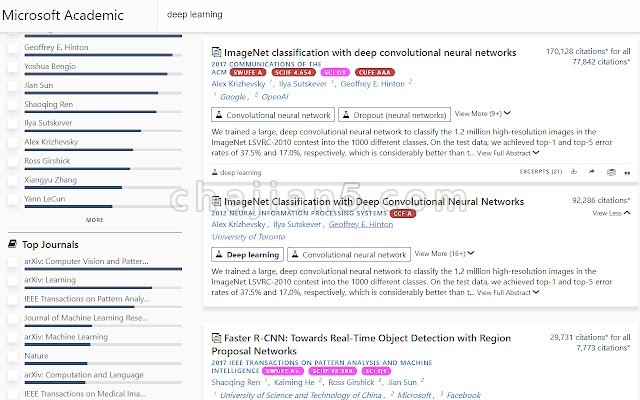Viewport: 640px width, 400px height.
Task: Tick the Ross Girshick author checkbox
Action: click(13, 162)
